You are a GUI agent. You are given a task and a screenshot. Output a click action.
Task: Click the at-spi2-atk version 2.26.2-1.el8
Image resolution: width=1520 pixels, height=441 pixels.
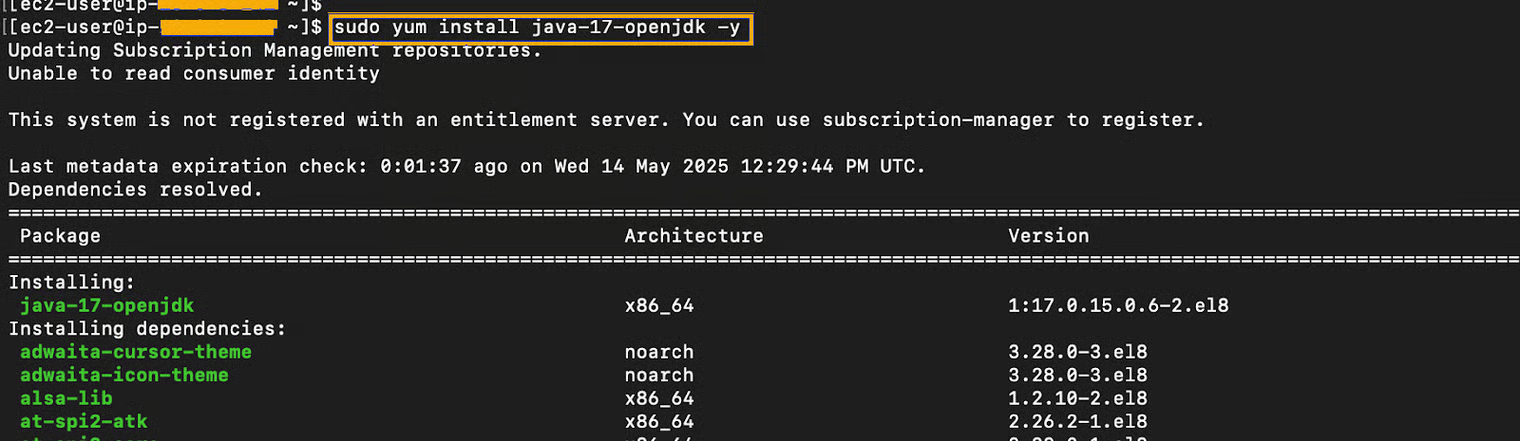coord(1078,421)
